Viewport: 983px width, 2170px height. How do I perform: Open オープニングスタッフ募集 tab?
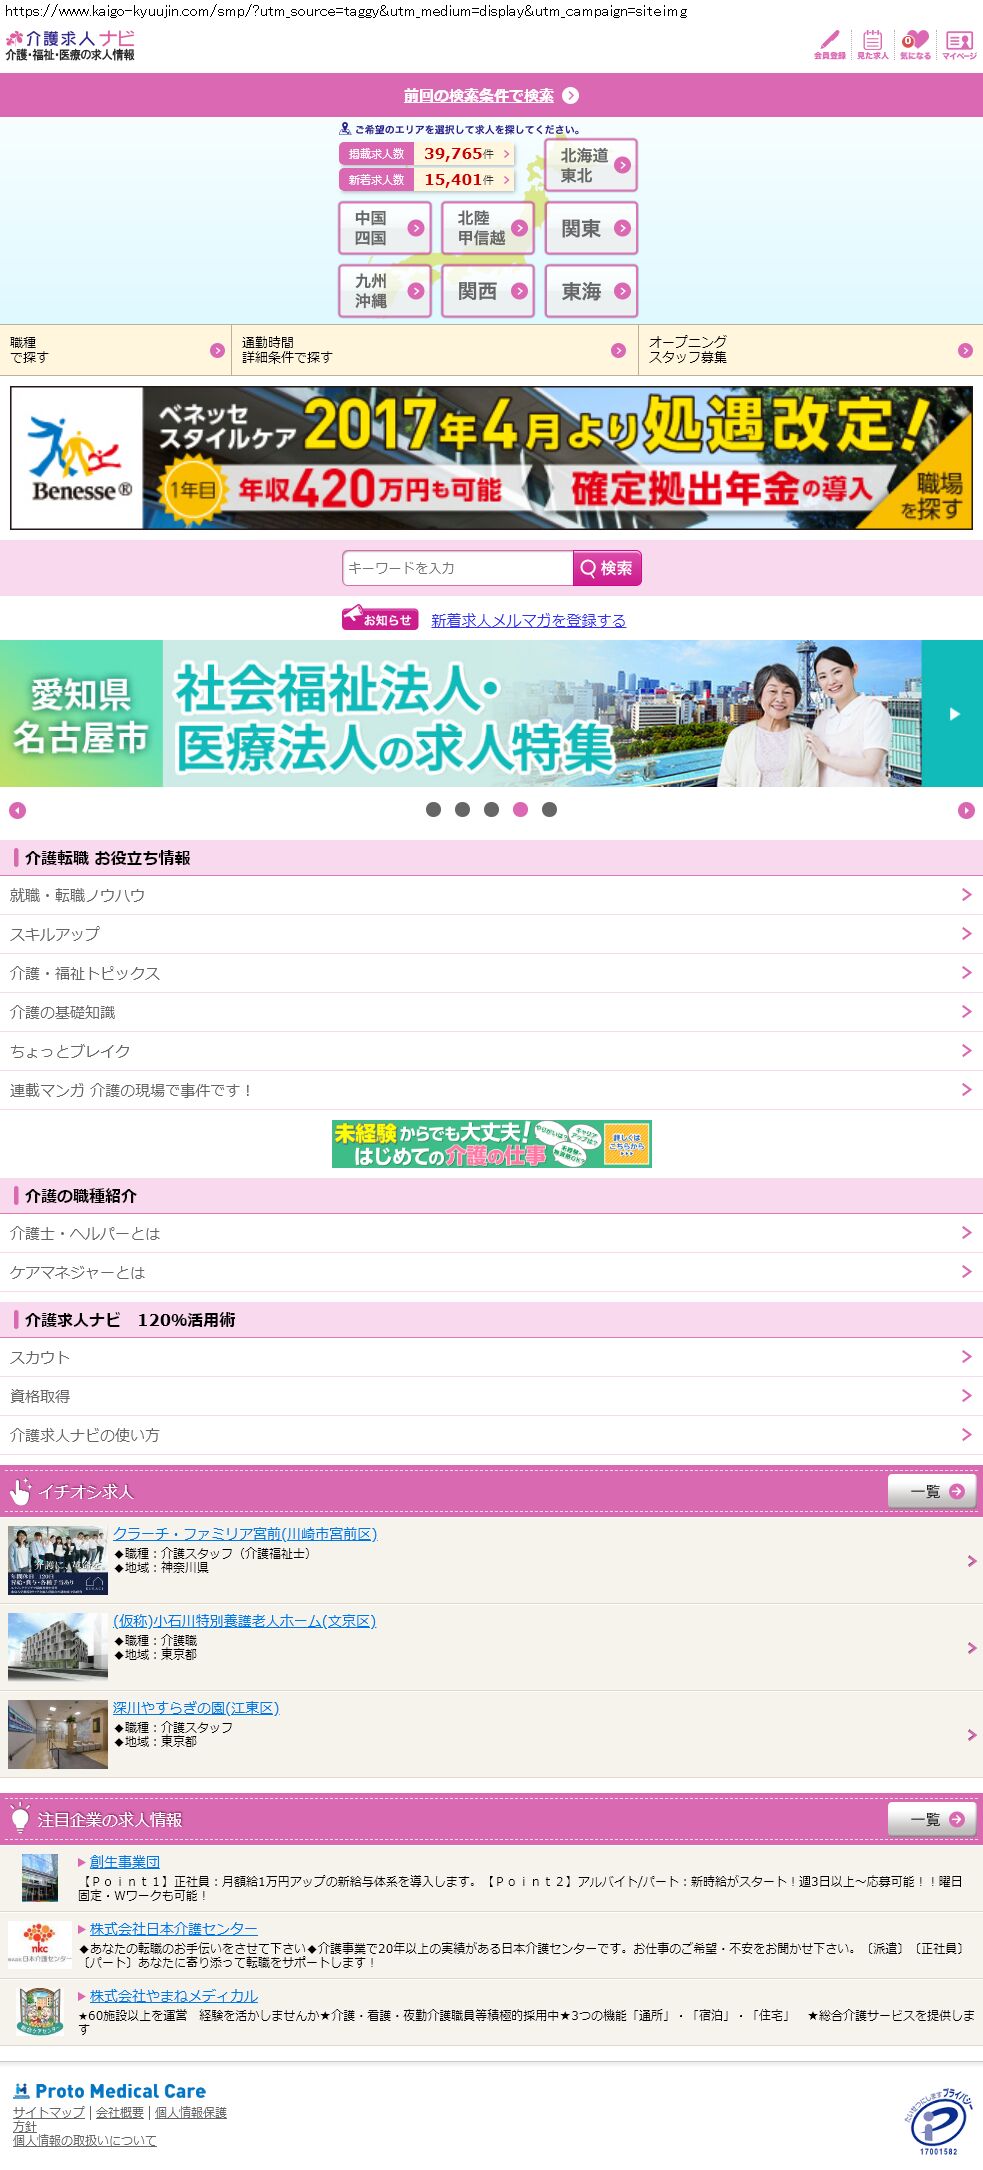[x=811, y=350]
